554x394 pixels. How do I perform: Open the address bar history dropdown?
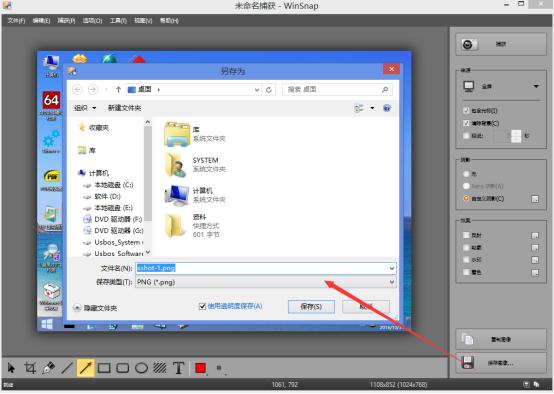point(257,90)
